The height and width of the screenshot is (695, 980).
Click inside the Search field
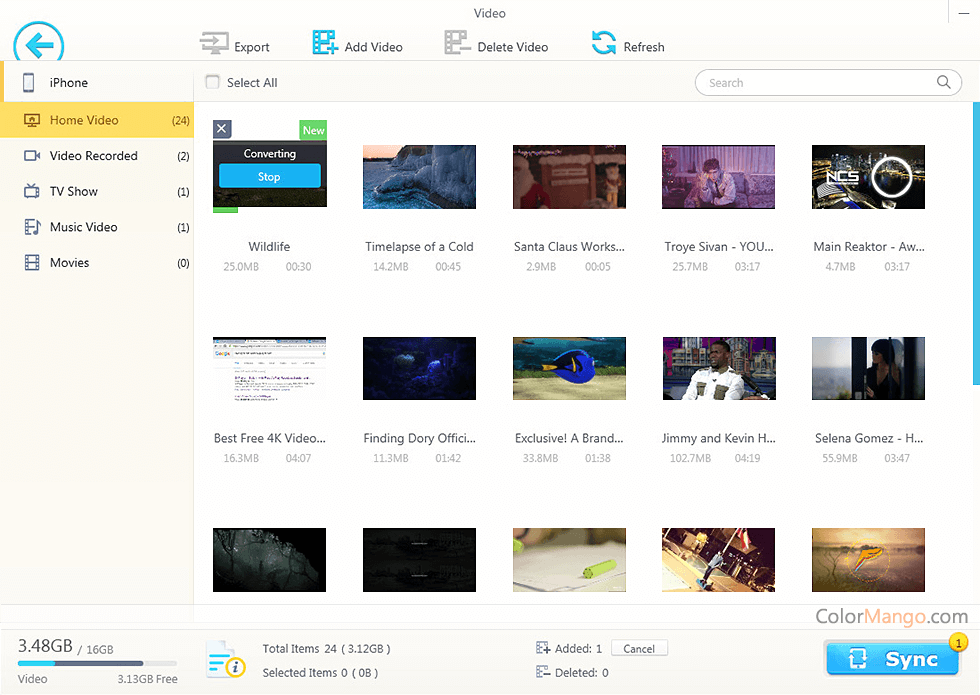click(815, 83)
